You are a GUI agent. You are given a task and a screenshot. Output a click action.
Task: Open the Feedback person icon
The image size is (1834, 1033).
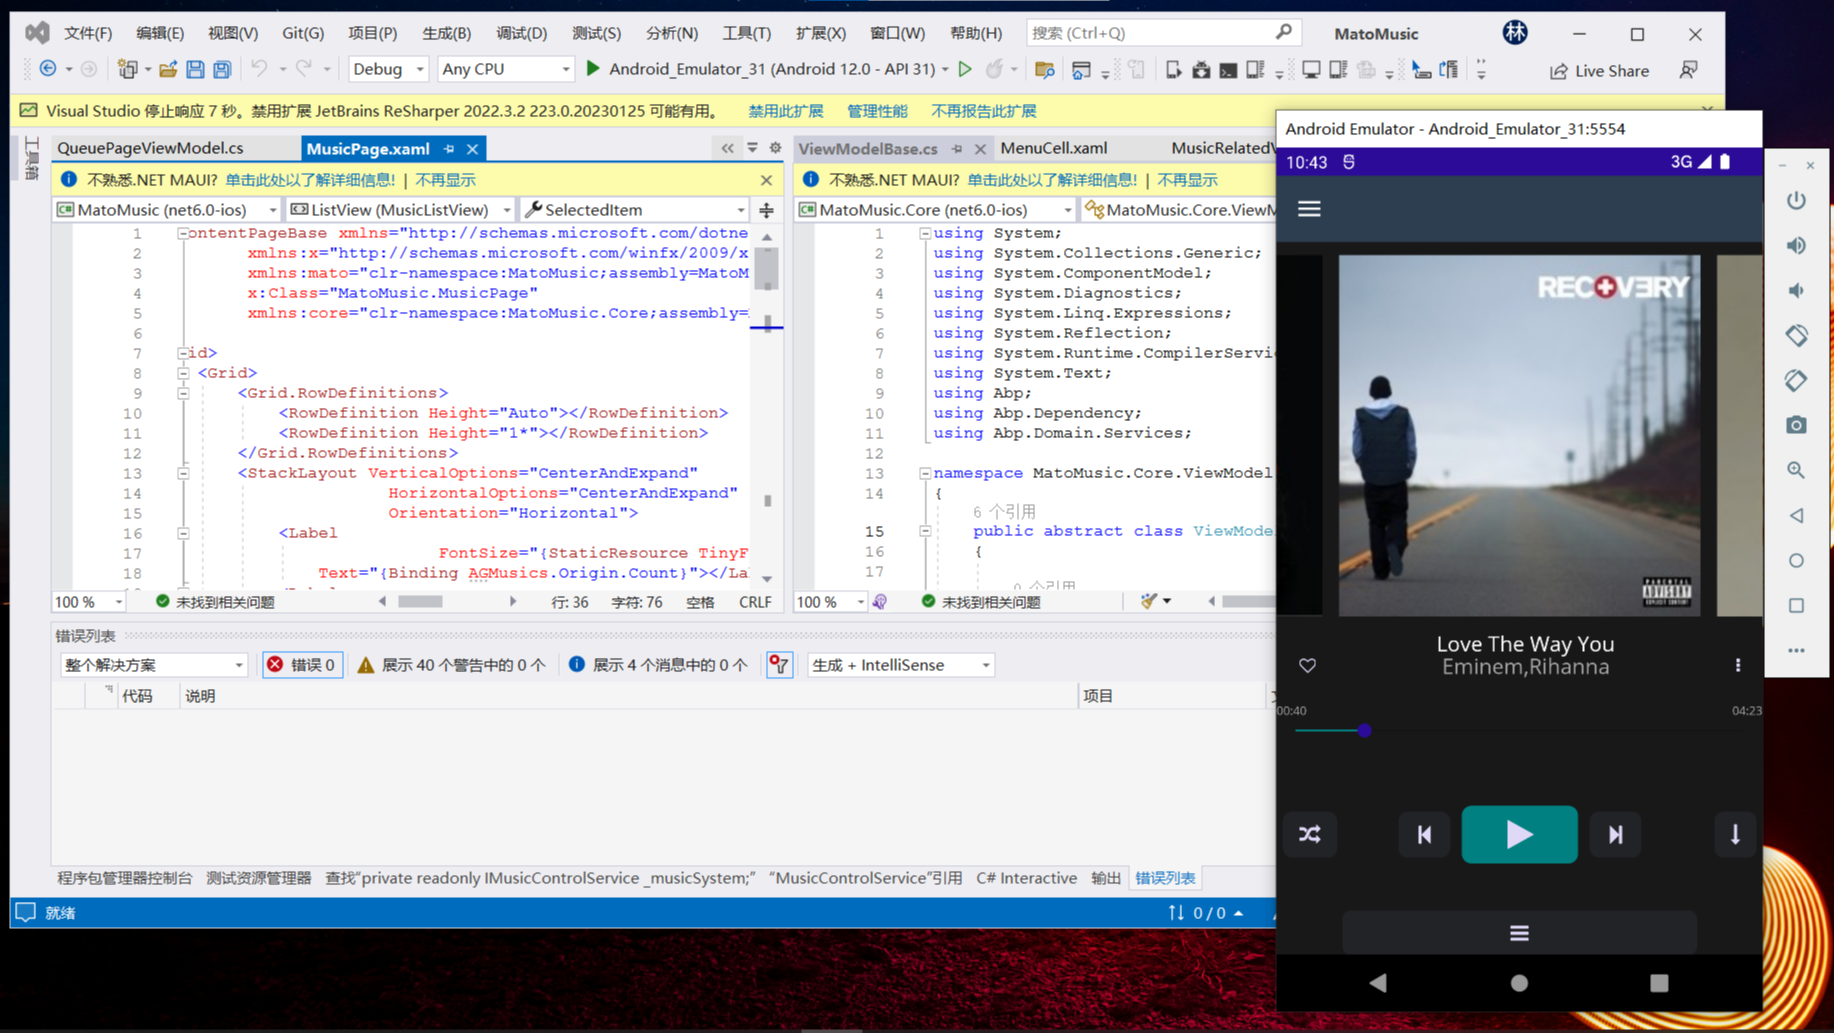point(1689,70)
